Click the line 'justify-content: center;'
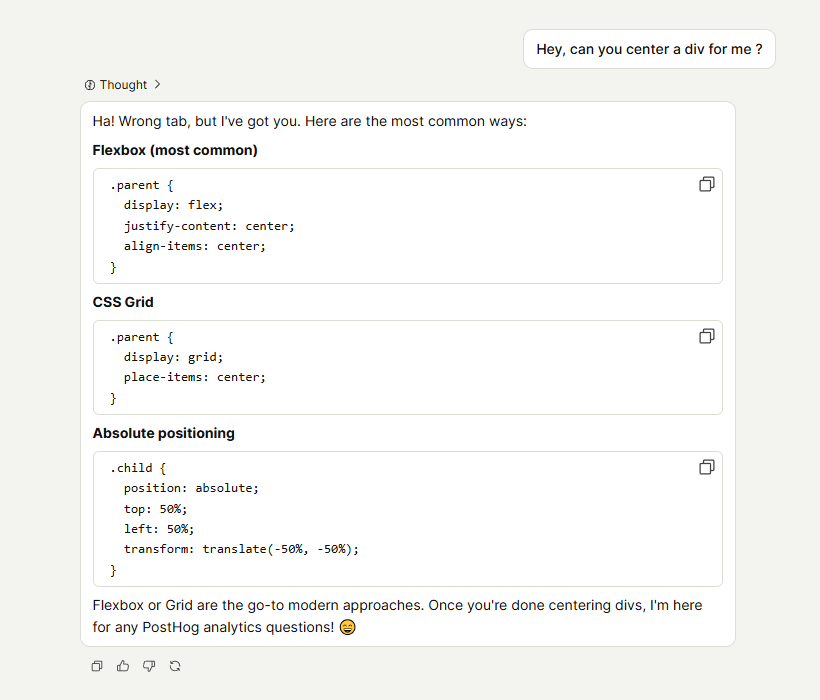The height and width of the screenshot is (700, 820). (x=209, y=226)
